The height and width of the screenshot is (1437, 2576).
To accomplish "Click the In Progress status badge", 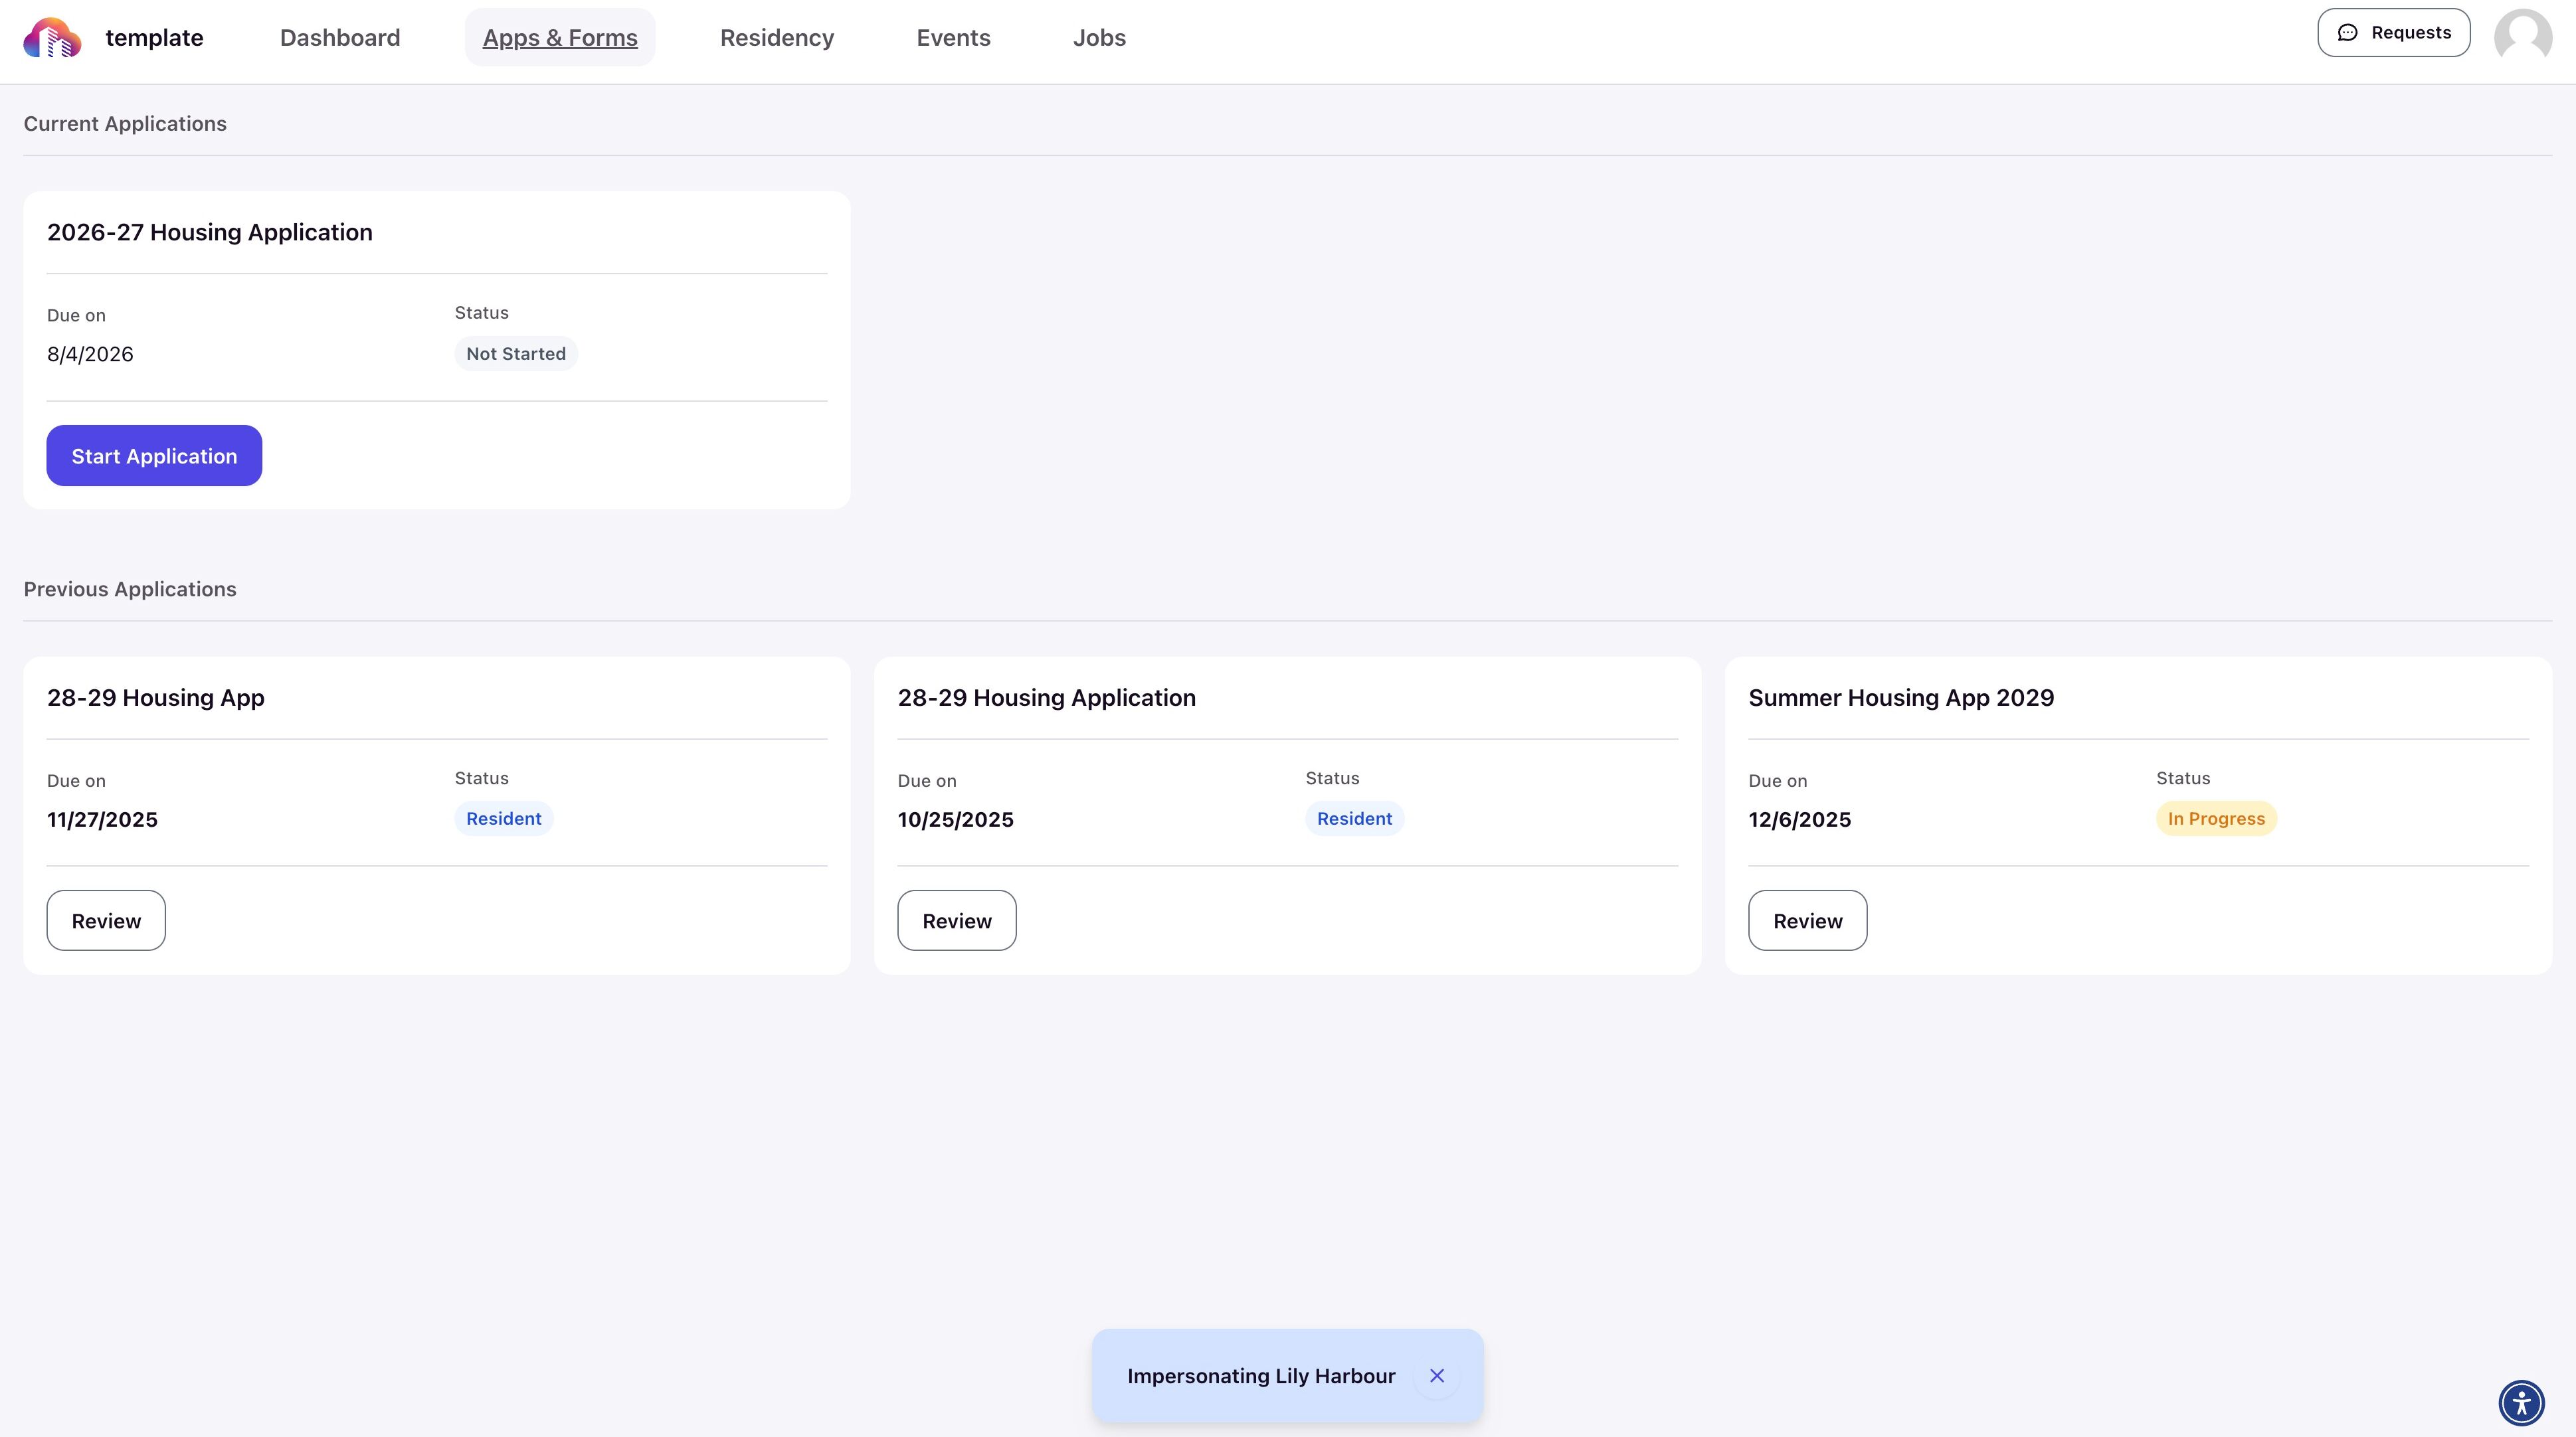I will click(2216, 819).
